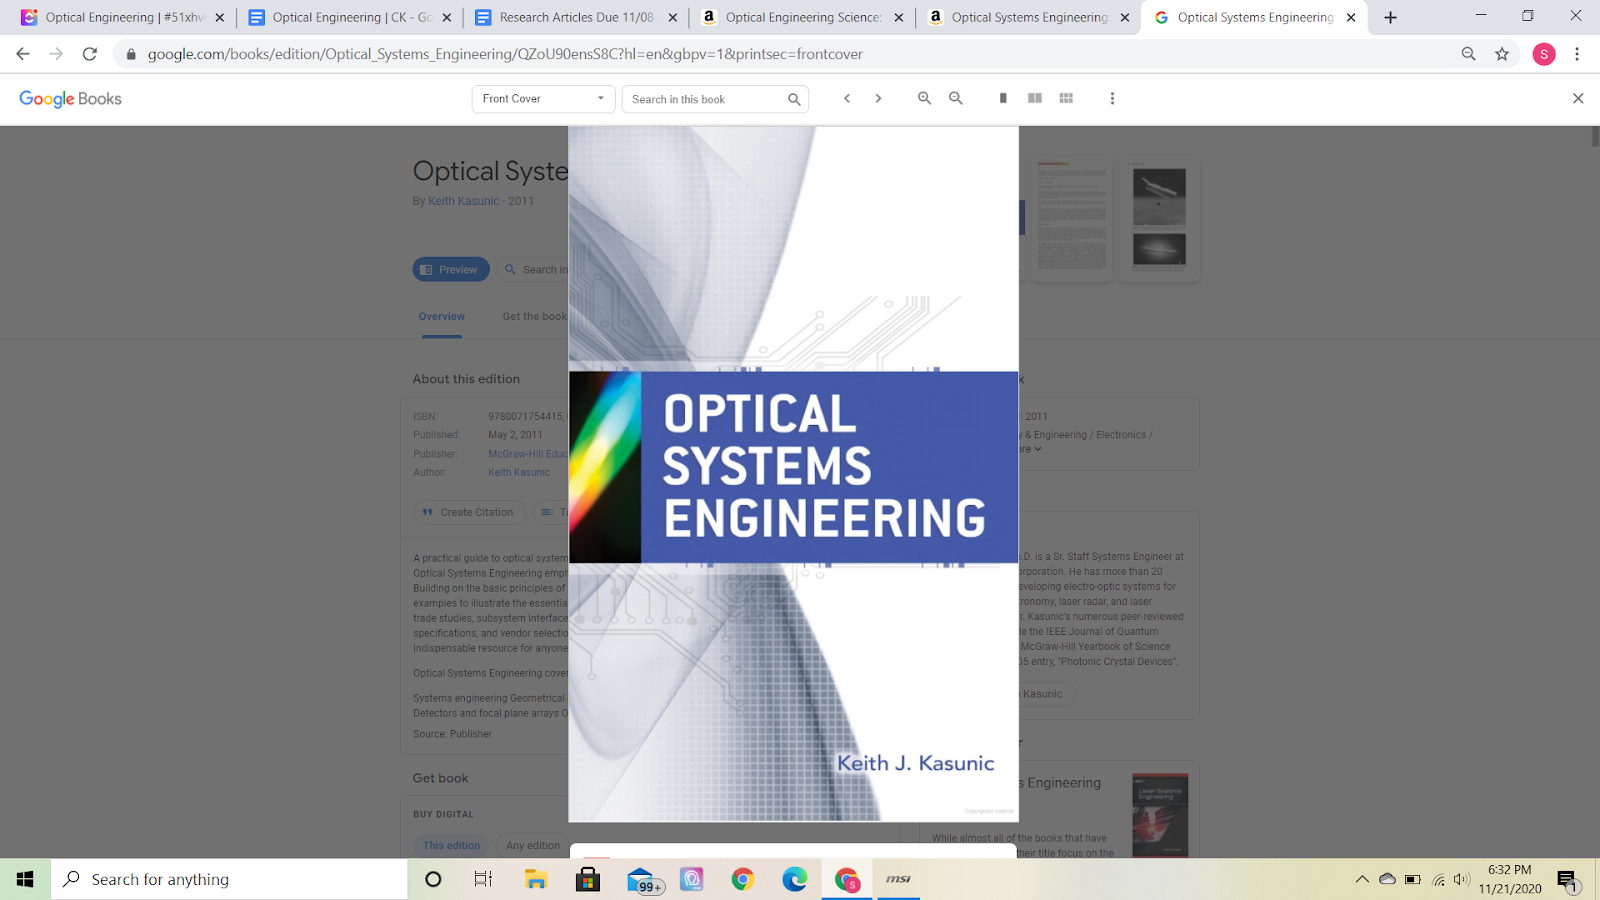Bookmark this page with the star icon
The image size is (1600, 900).
pos(1502,54)
